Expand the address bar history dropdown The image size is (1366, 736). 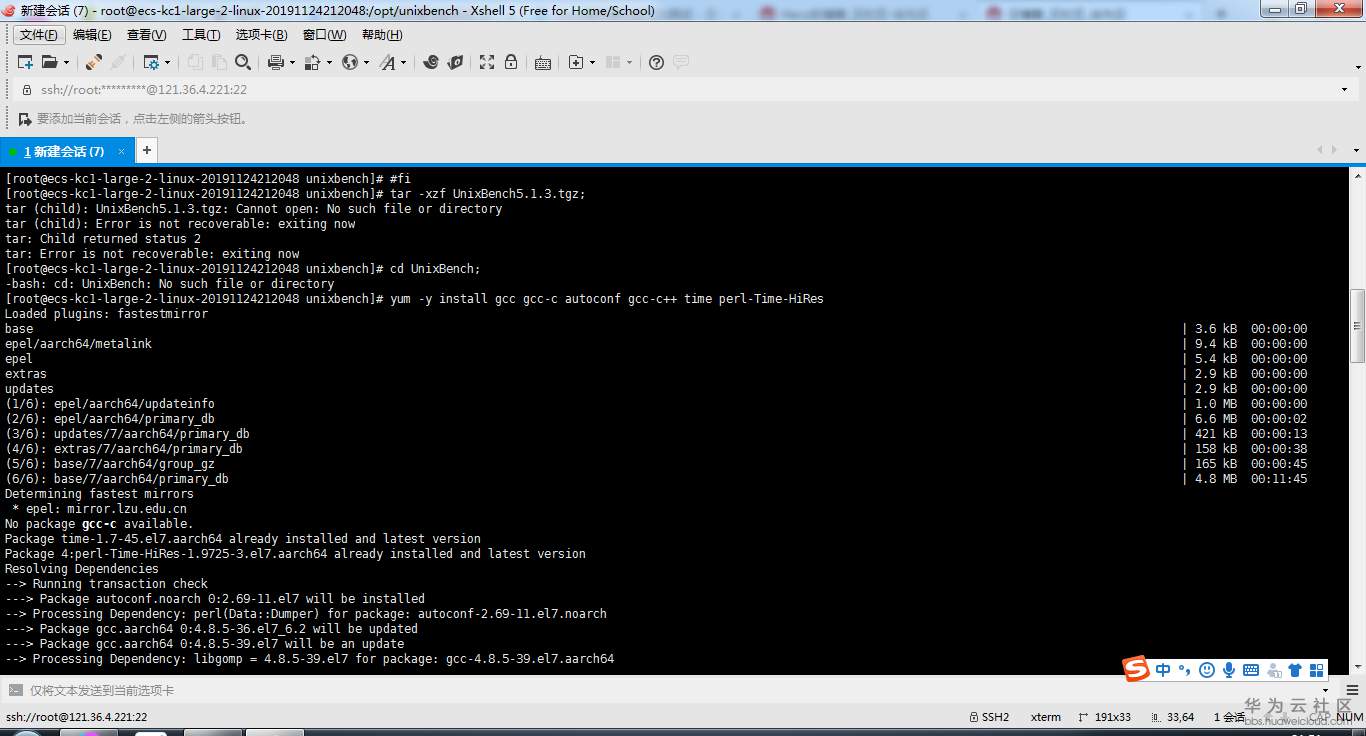(1344, 89)
